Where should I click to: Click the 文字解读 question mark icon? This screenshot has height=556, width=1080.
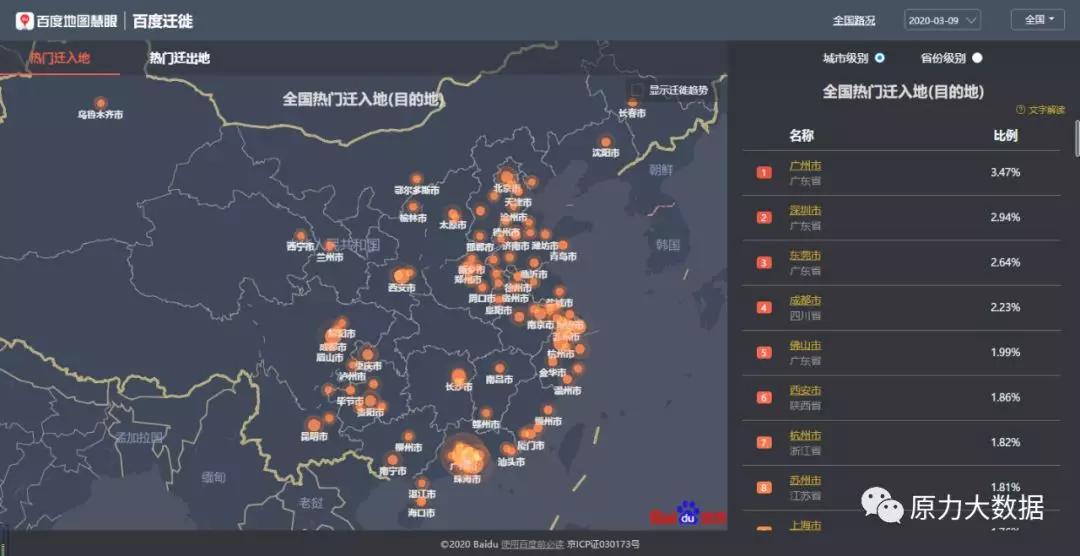(x=1020, y=110)
